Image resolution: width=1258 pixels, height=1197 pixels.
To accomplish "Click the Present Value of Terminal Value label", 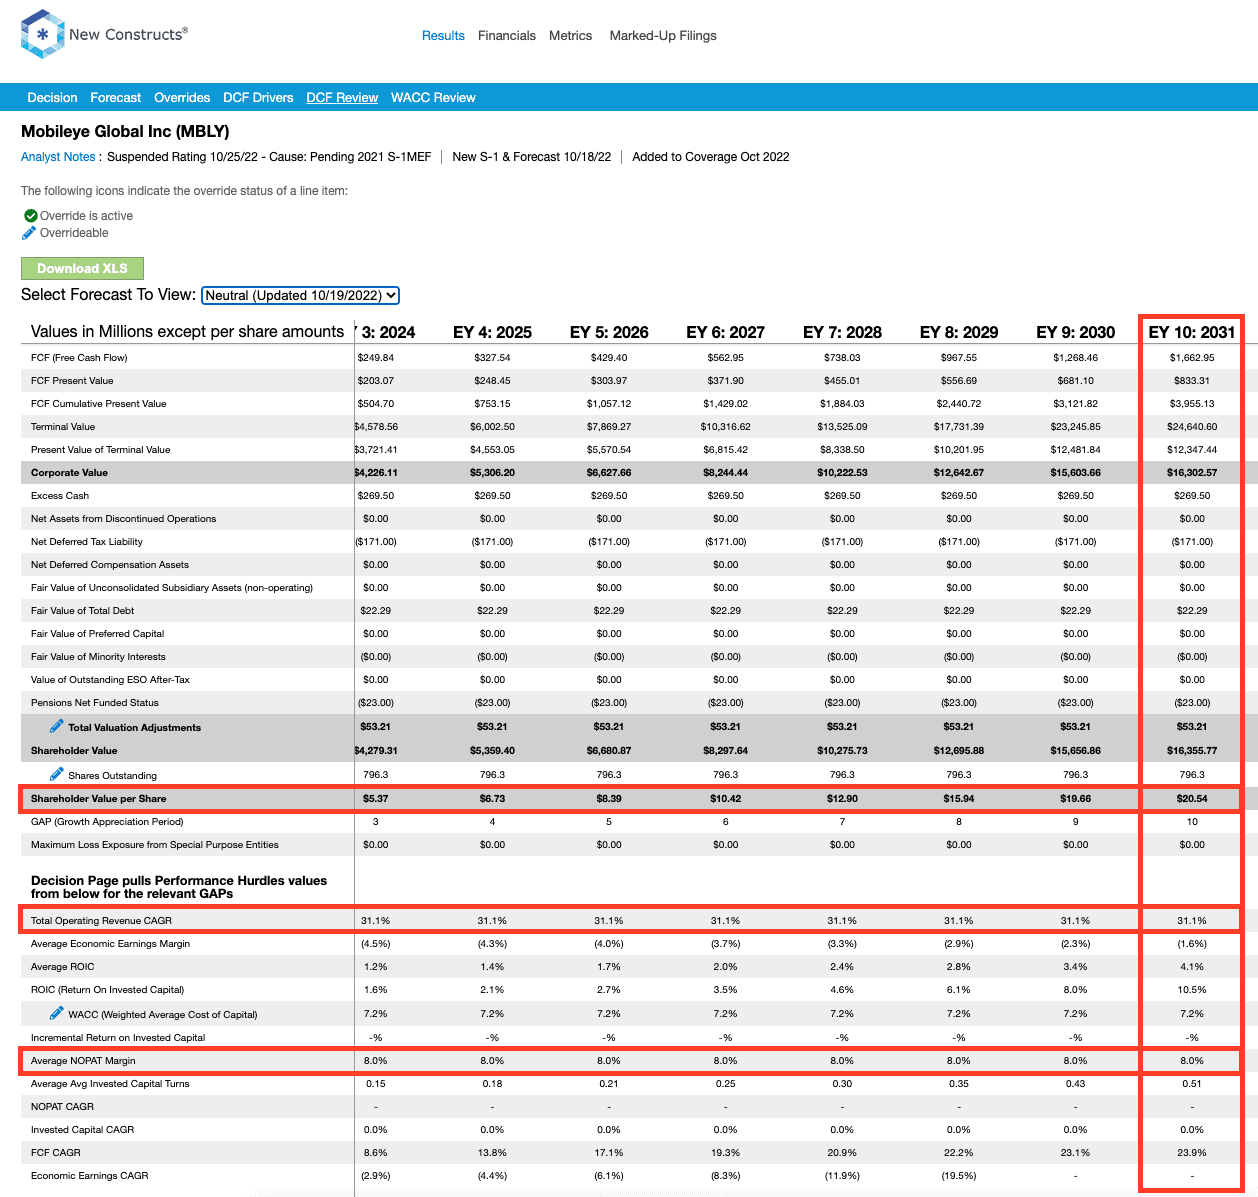I will [101, 450].
